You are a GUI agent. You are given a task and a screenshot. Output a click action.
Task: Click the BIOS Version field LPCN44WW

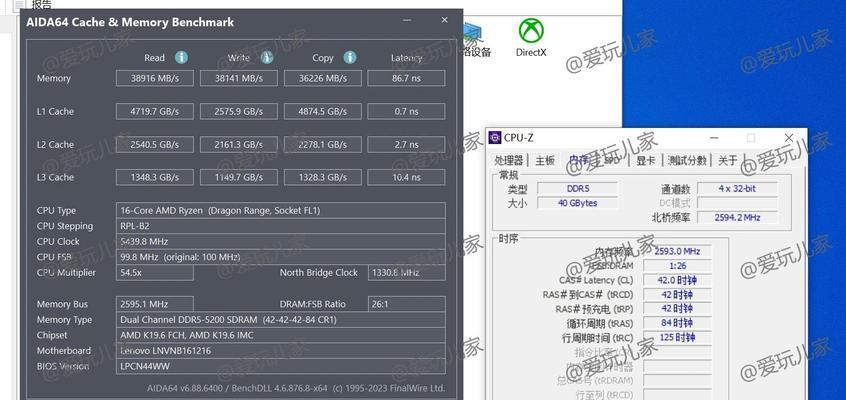tap(281, 367)
